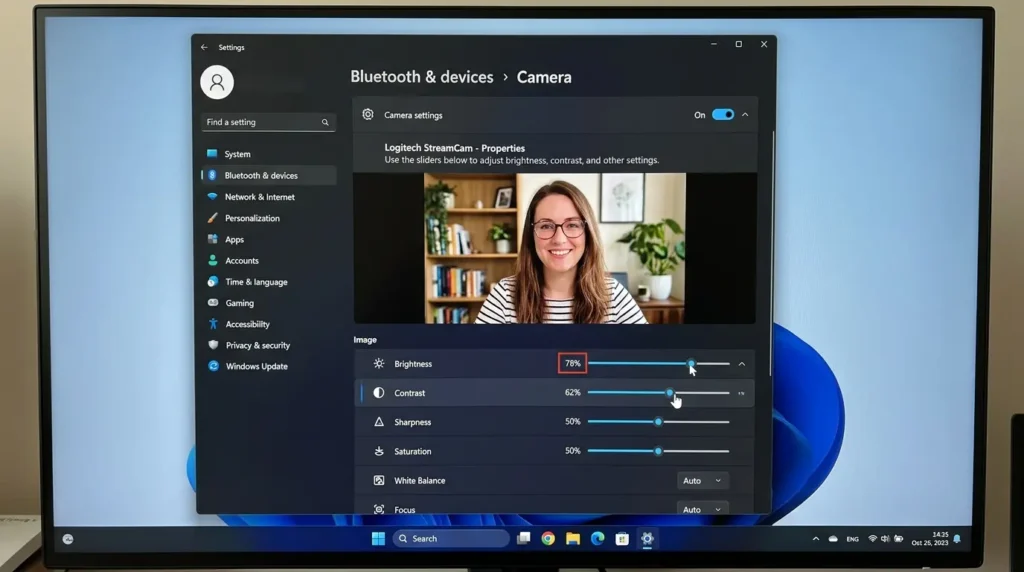
Task: Click the Sharpness triangle icon
Action: [379, 422]
